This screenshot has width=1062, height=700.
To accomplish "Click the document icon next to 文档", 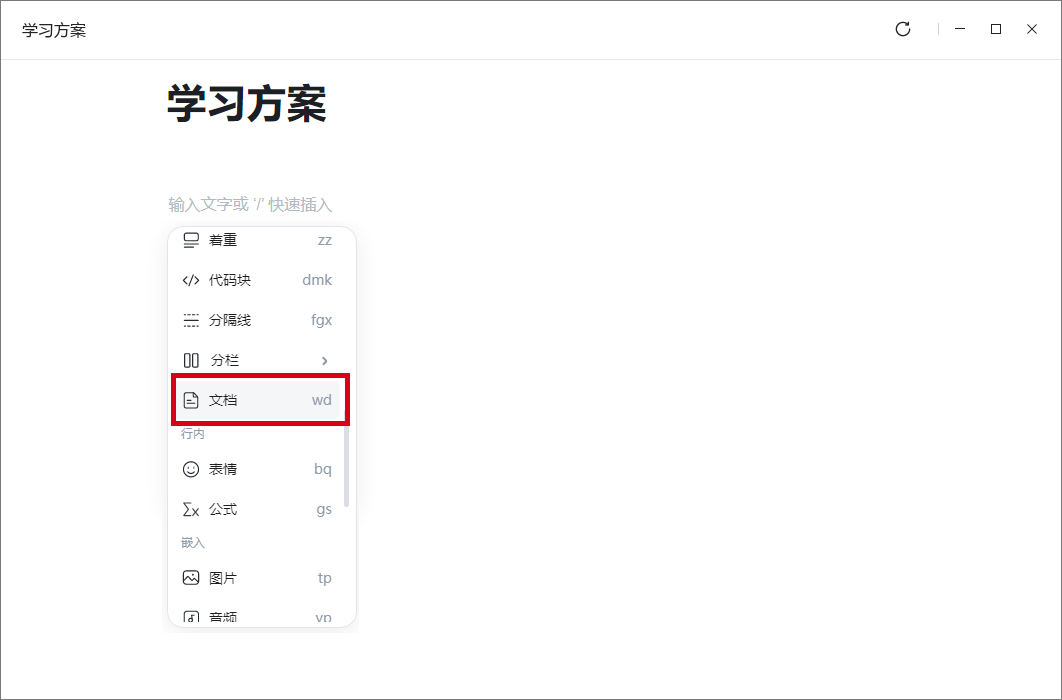I will pyautogui.click(x=191, y=400).
